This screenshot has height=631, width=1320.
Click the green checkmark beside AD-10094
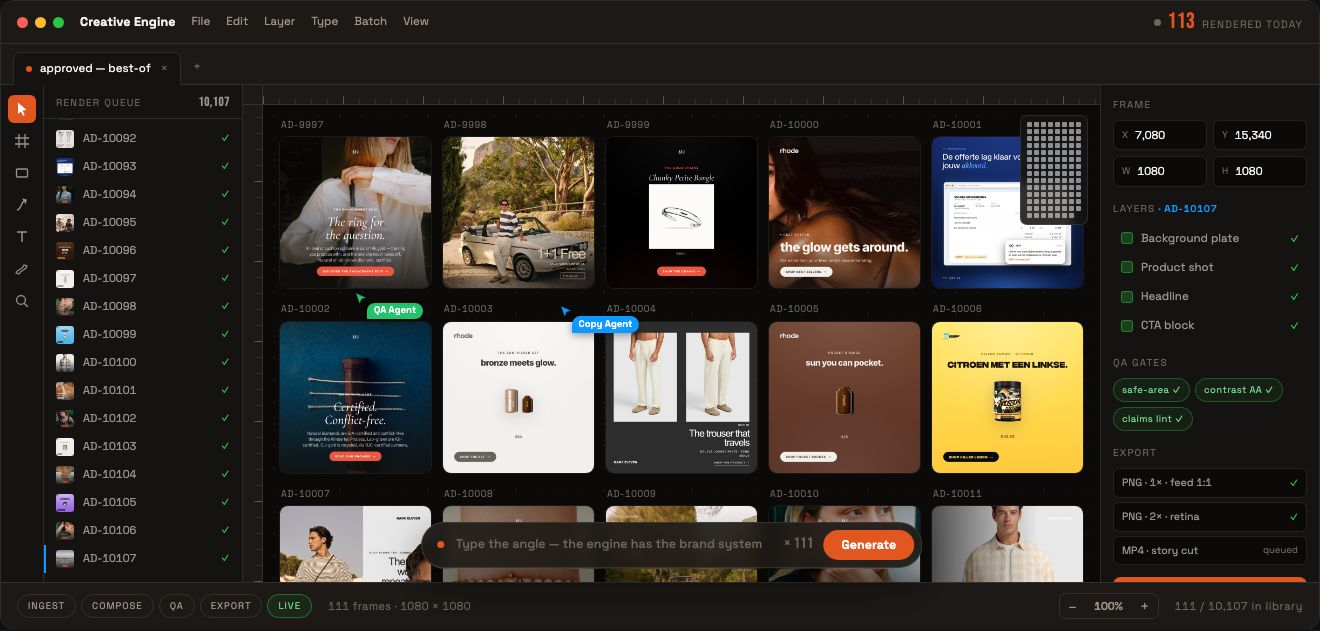225,194
